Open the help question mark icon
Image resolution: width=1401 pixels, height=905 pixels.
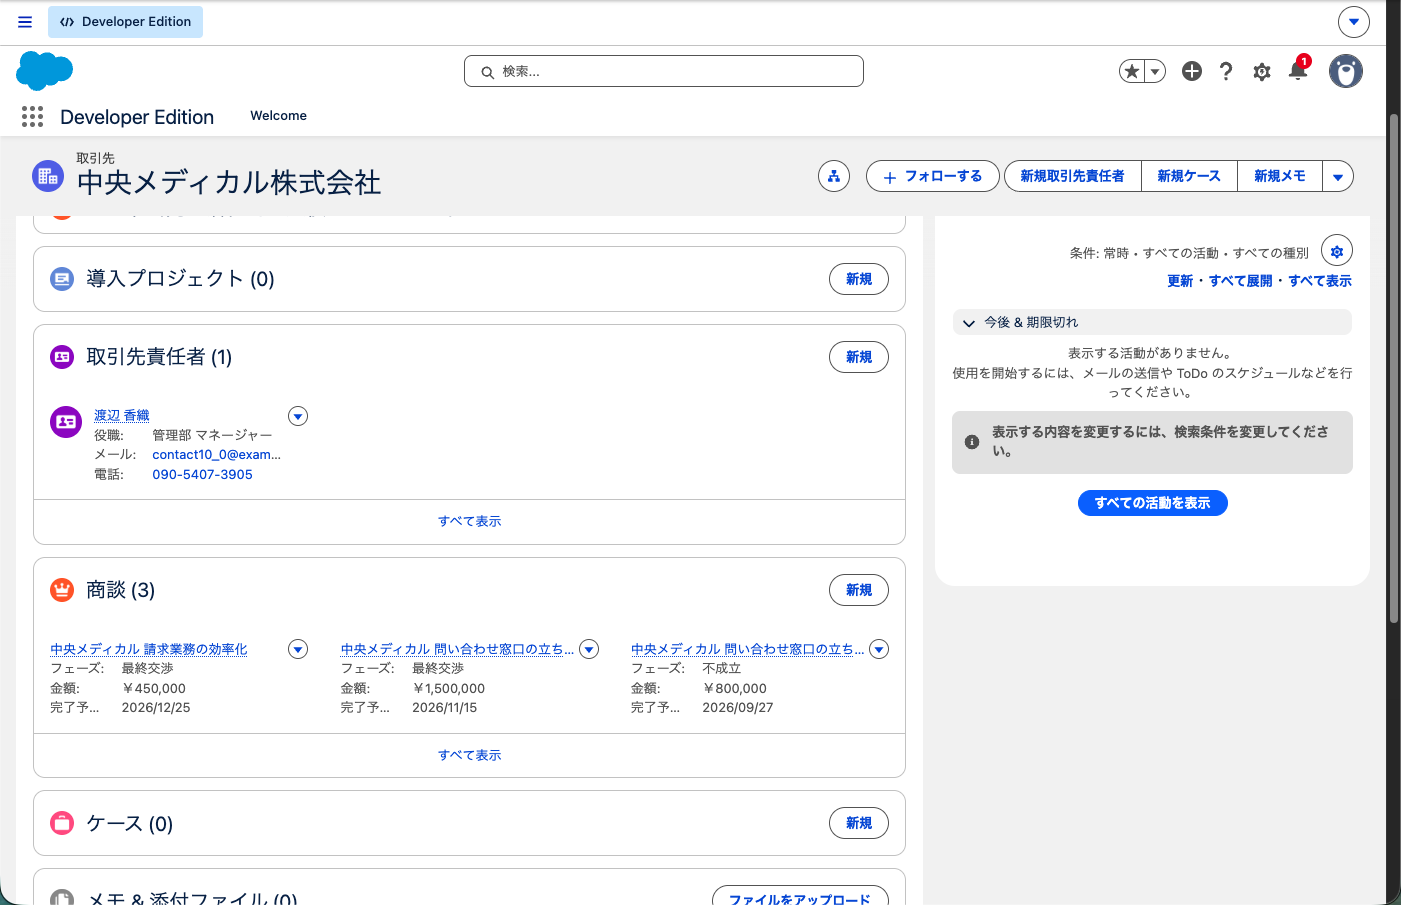point(1226,71)
